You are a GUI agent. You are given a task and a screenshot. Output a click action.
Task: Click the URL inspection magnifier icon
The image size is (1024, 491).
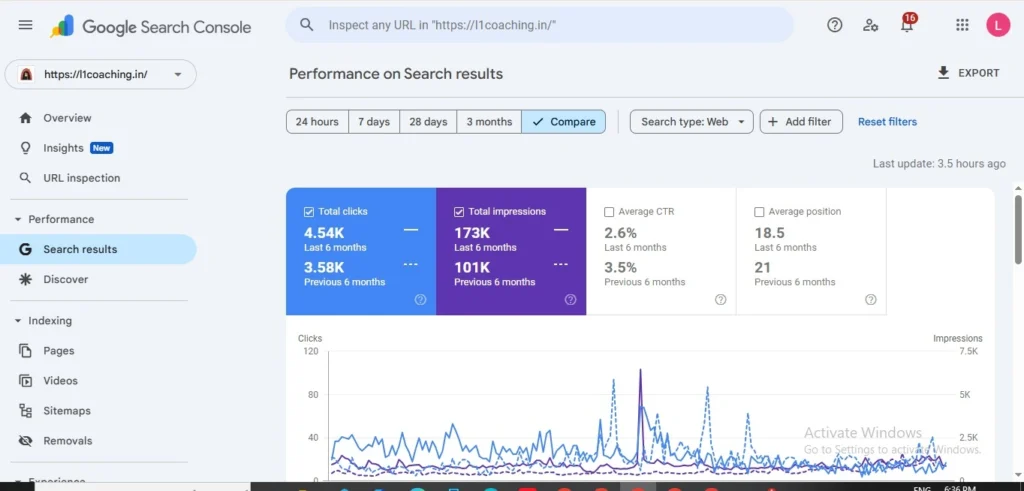(x=25, y=178)
